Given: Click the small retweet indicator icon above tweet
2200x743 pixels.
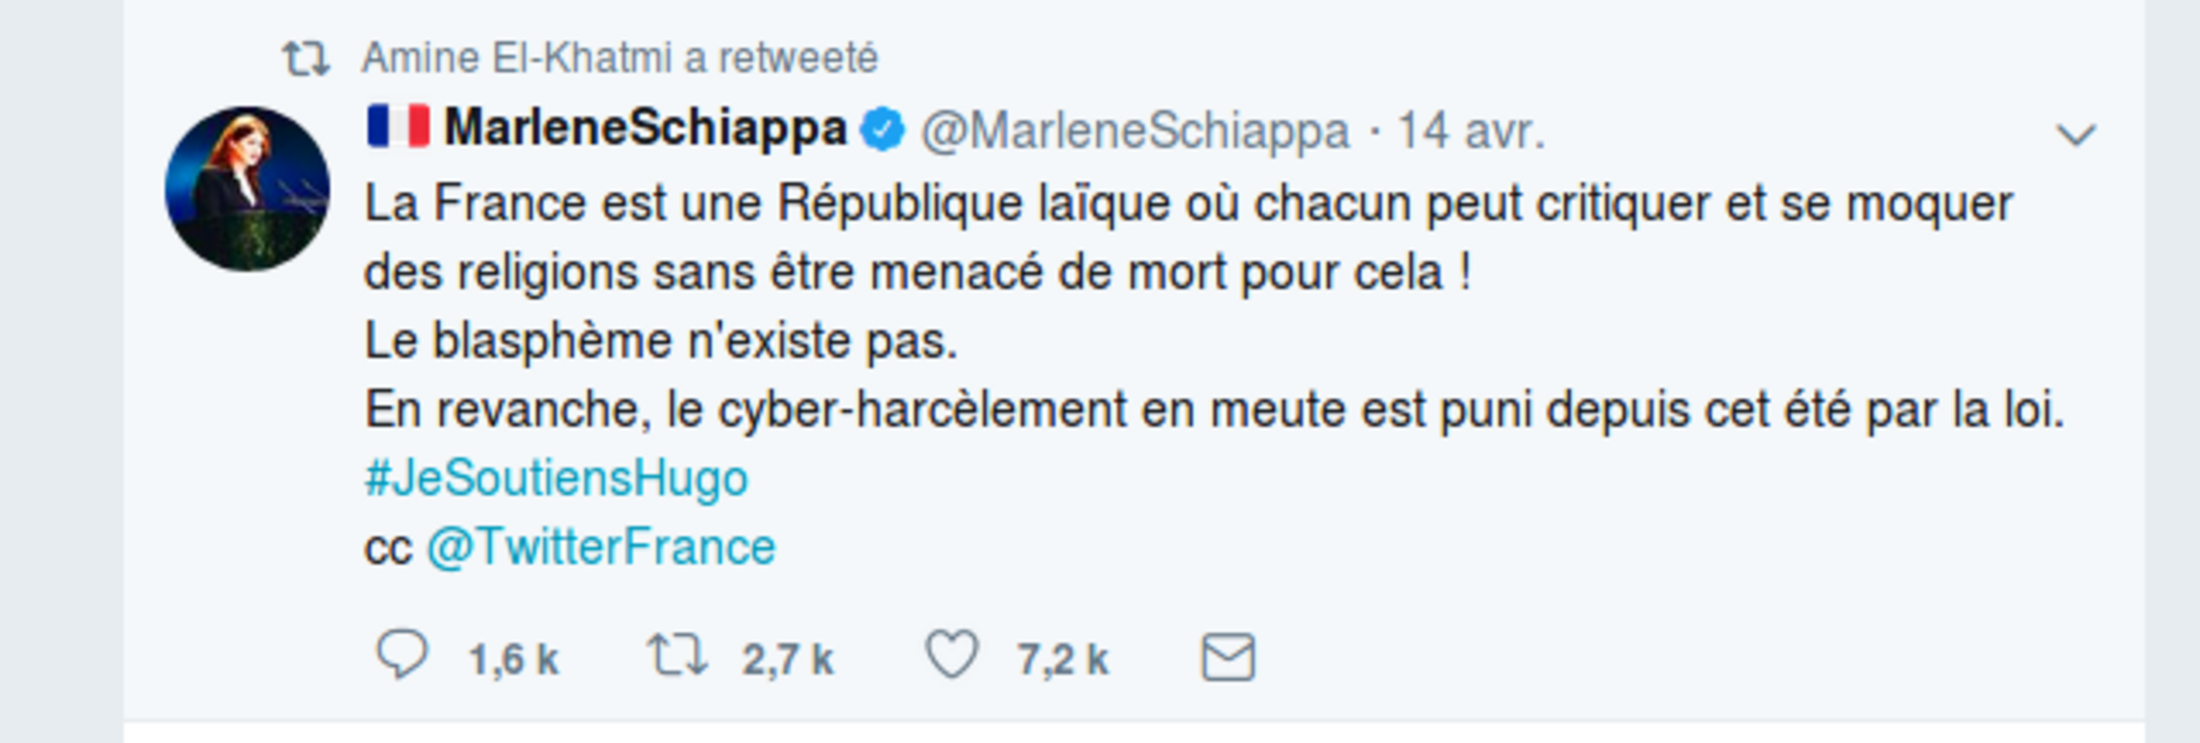Looking at the screenshot, I should pos(305,59).
